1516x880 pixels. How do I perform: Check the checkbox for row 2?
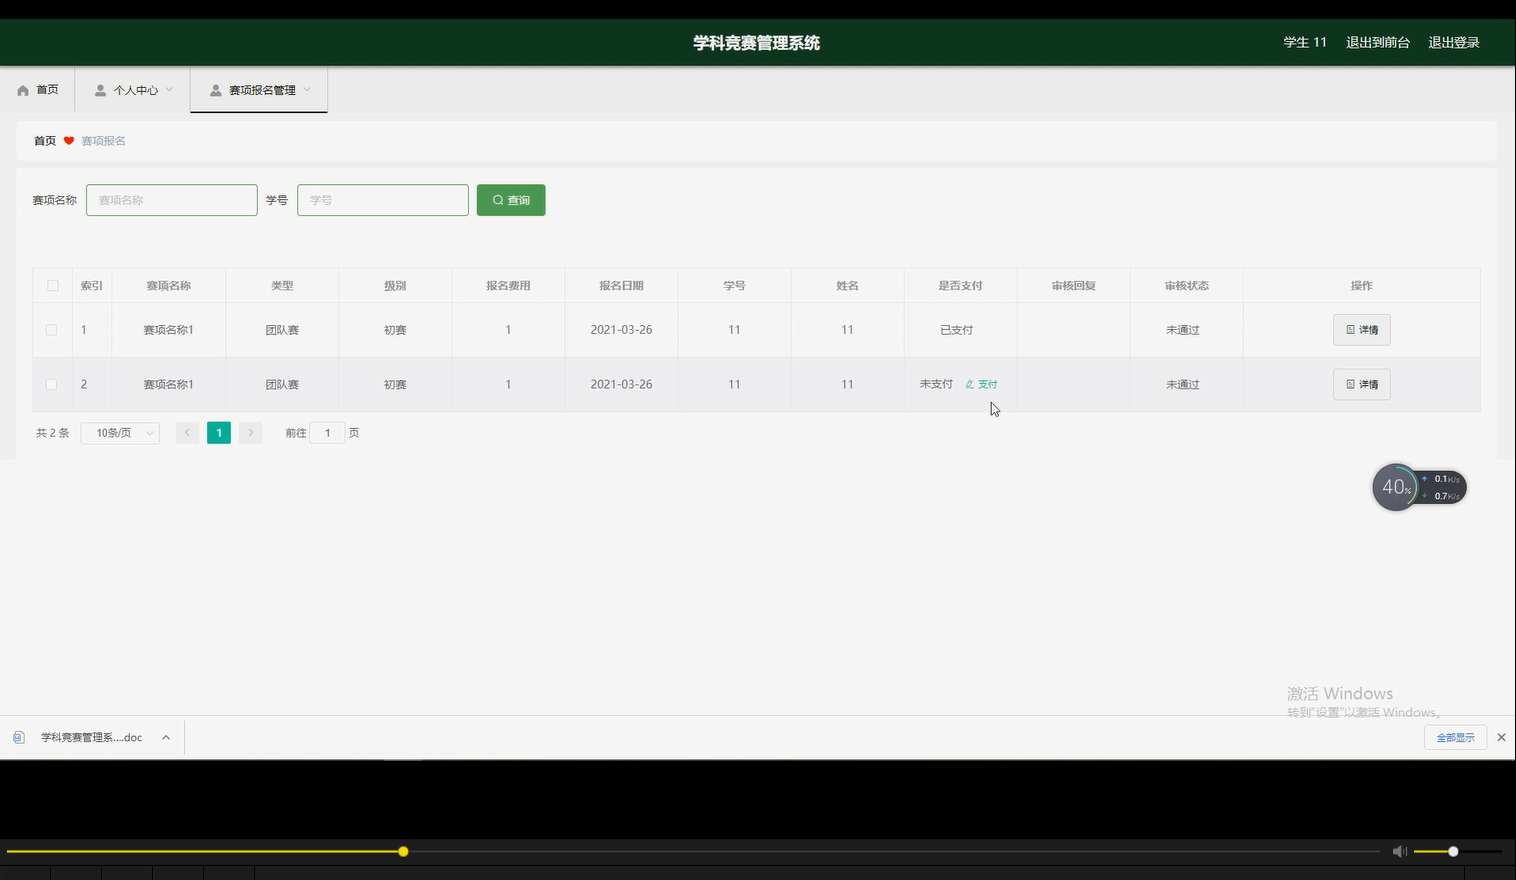click(x=52, y=384)
